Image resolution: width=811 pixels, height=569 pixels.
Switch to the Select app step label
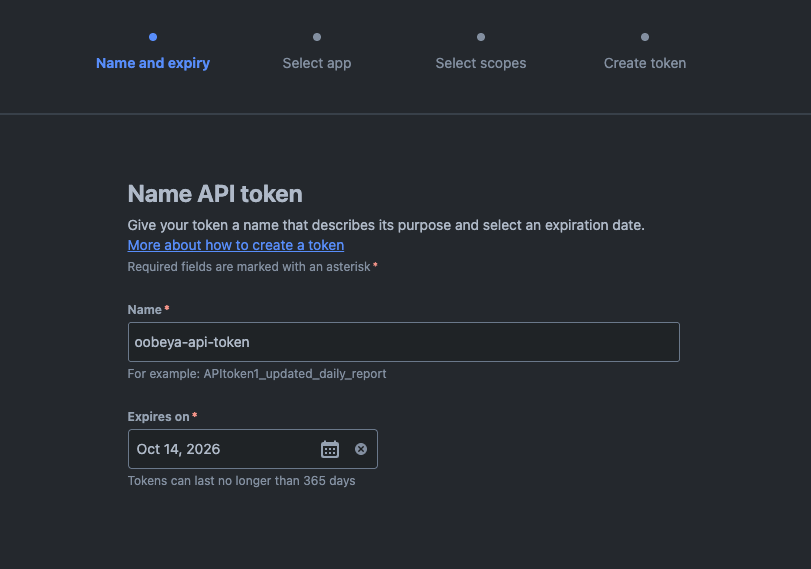(317, 63)
